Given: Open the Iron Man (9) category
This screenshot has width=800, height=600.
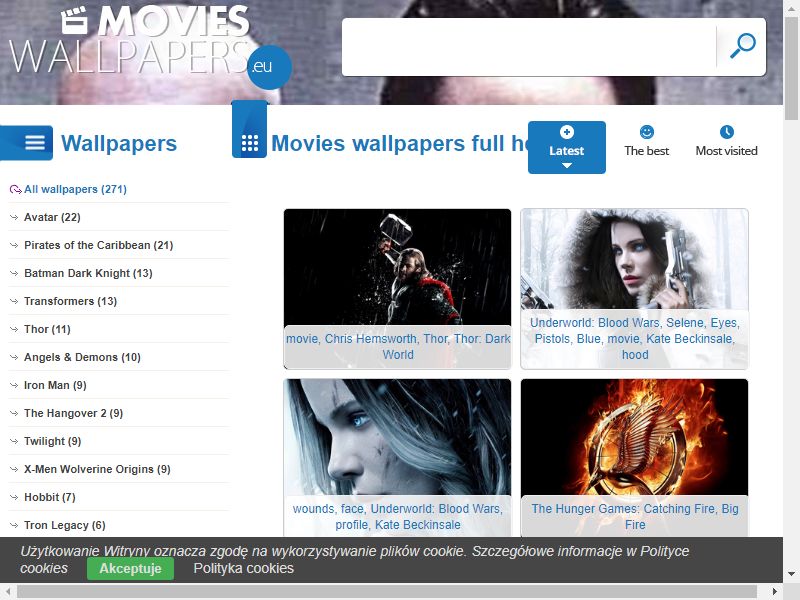Looking at the screenshot, I should [x=55, y=385].
